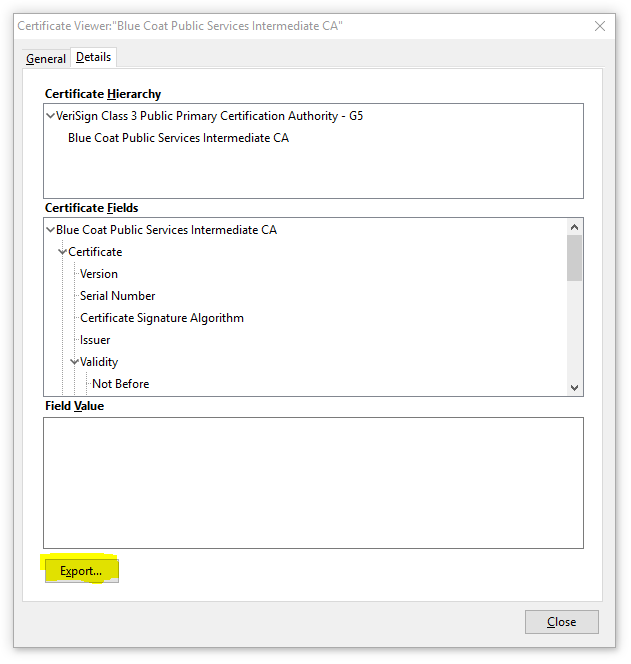Collapse the VeriSign Class 3 hierarchy node

pyautogui.click(x=51, y=116)
